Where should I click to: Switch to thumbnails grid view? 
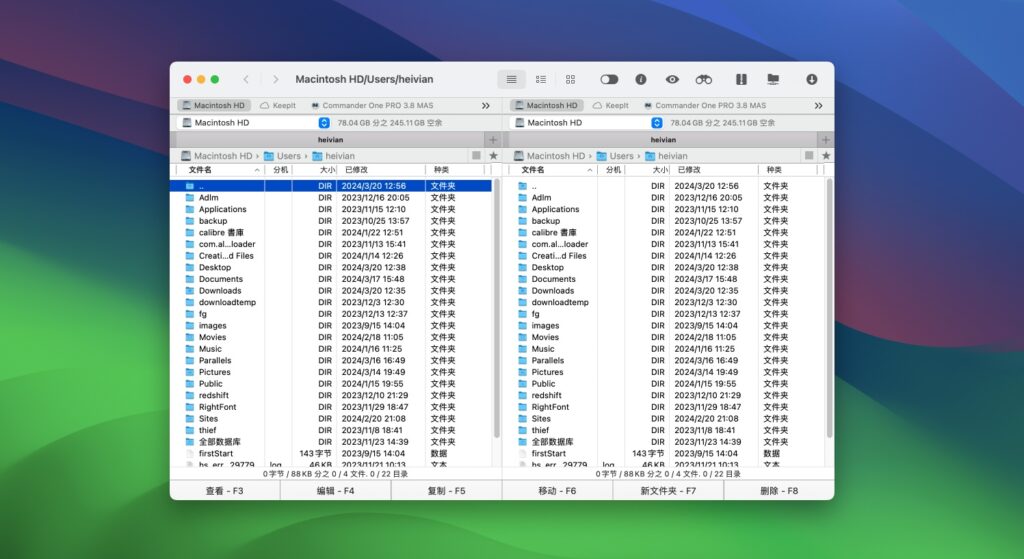(x=570, y=79)
